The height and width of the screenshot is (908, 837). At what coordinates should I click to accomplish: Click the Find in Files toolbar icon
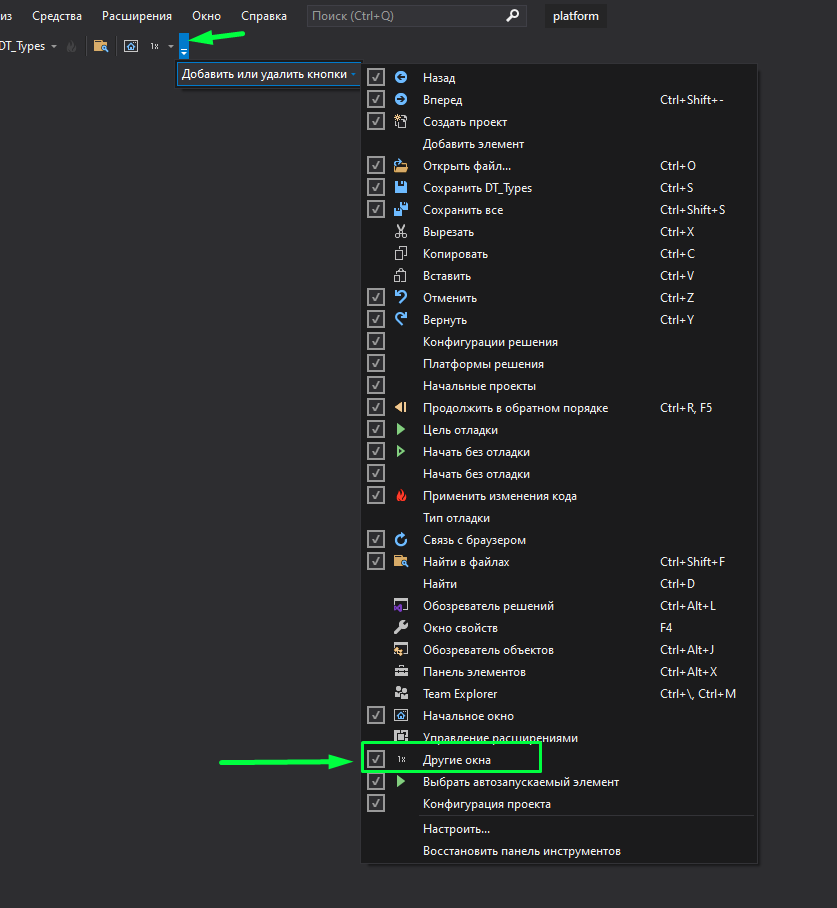click(100, 46)
